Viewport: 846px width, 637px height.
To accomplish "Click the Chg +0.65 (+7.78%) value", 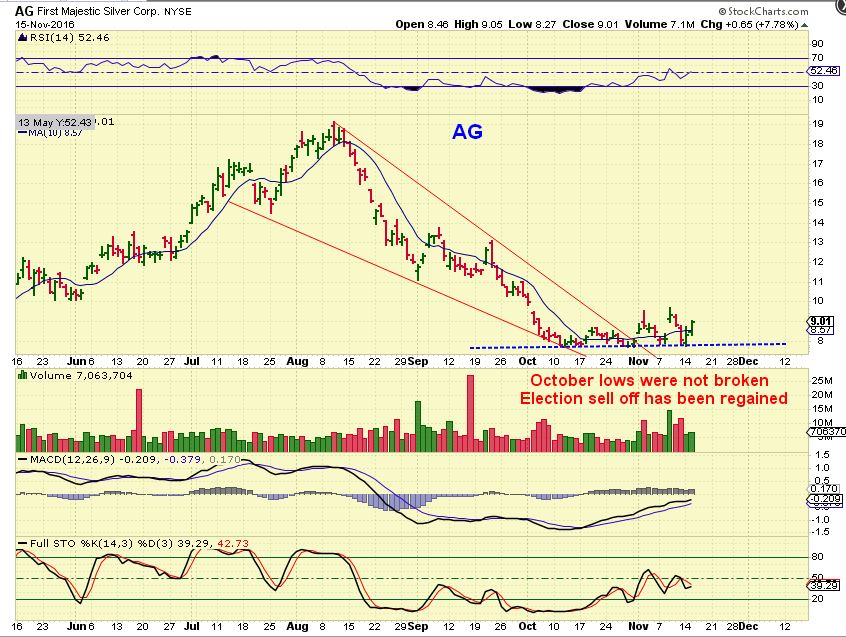I will [749, 24].
